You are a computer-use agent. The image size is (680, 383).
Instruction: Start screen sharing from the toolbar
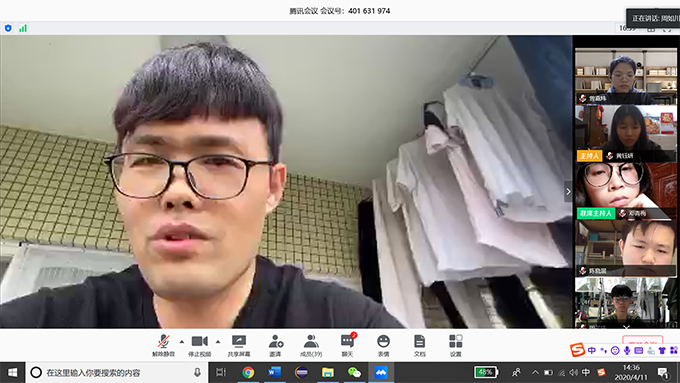click(239, 346)
